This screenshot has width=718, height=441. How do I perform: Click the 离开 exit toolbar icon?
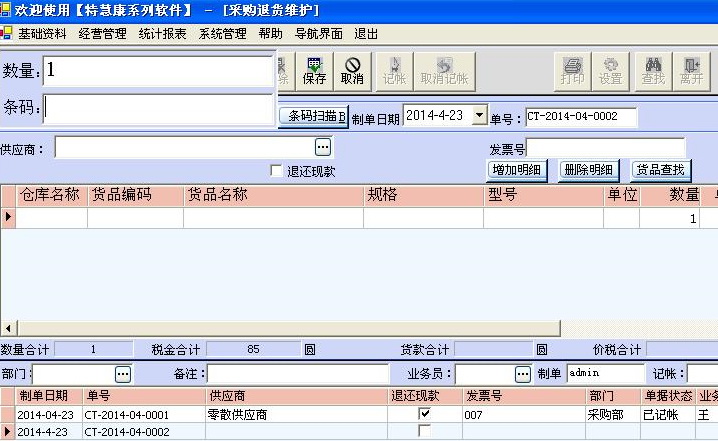pyautogui.click(x=691, y=71)
